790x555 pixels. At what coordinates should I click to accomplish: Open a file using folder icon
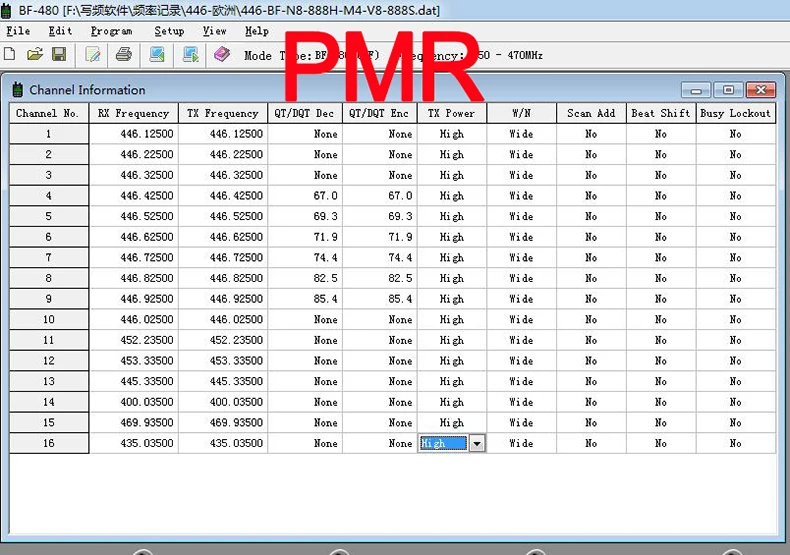click(x=35, y=54)
